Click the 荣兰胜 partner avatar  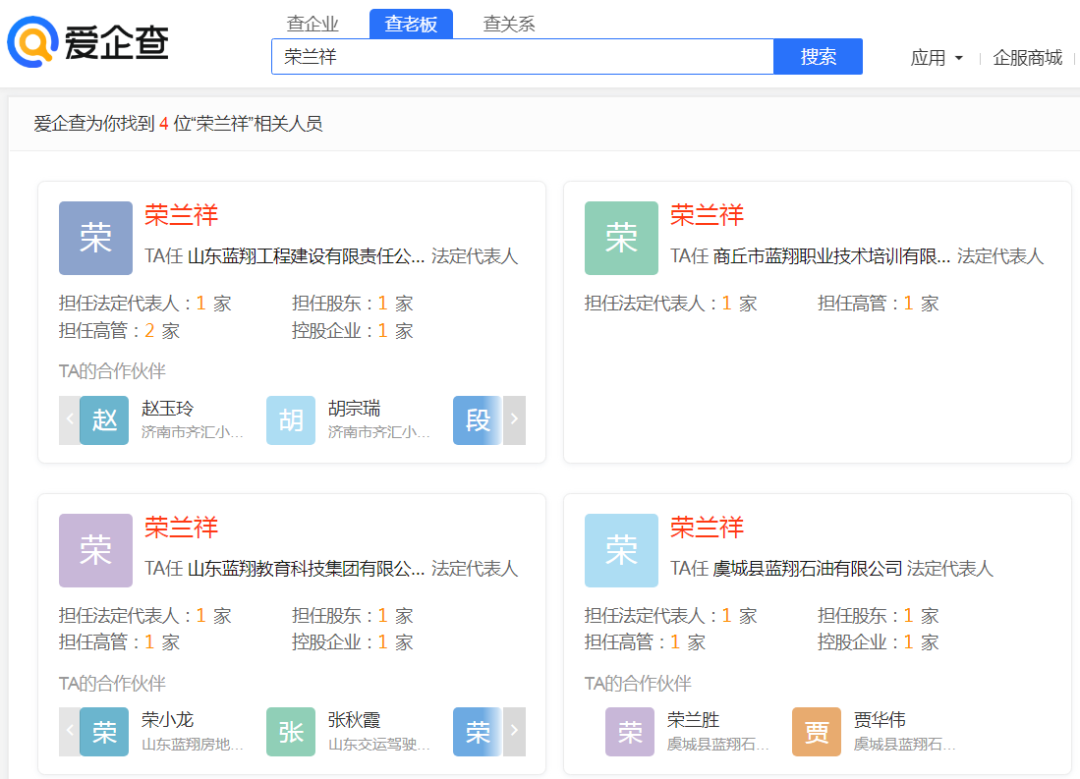tap(629, 732)
